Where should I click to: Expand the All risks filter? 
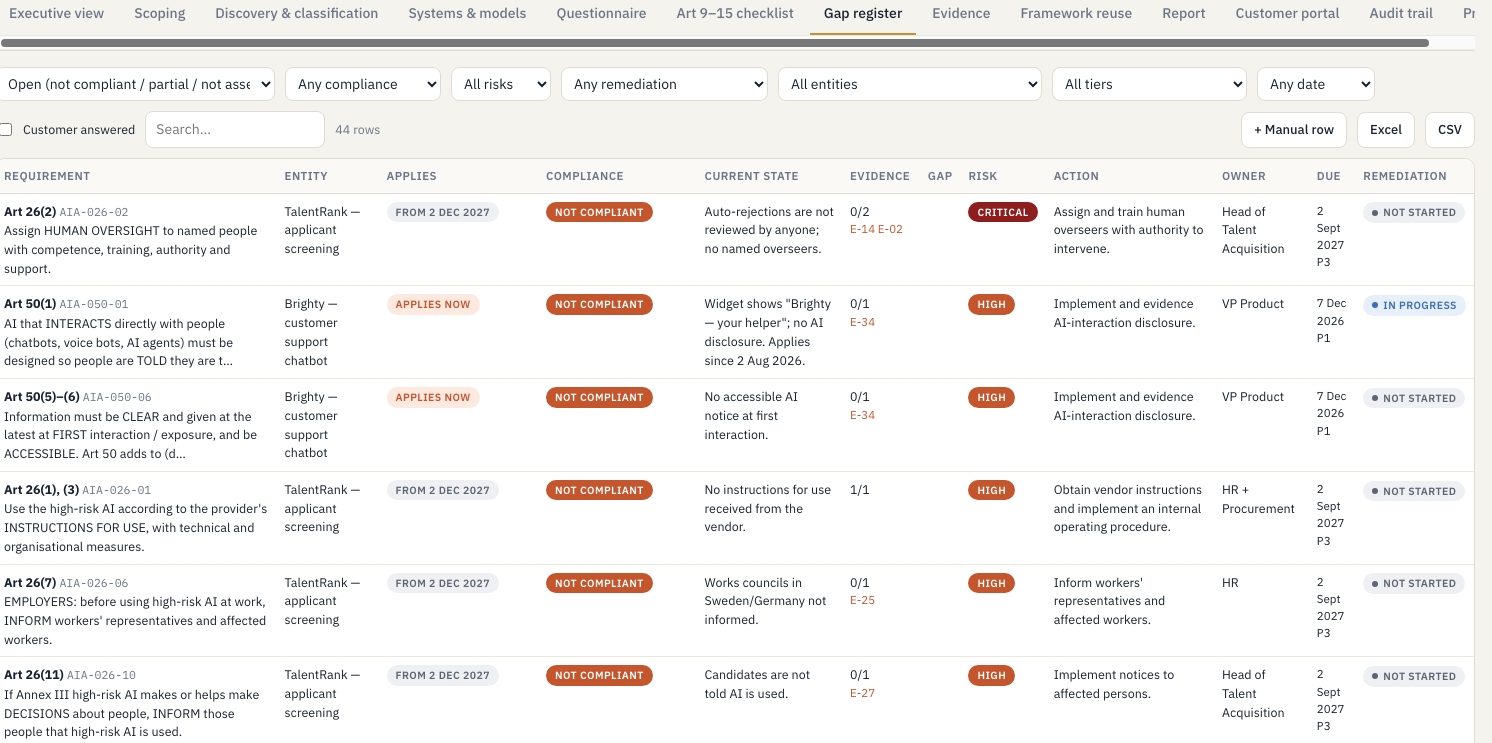point(501,84)
